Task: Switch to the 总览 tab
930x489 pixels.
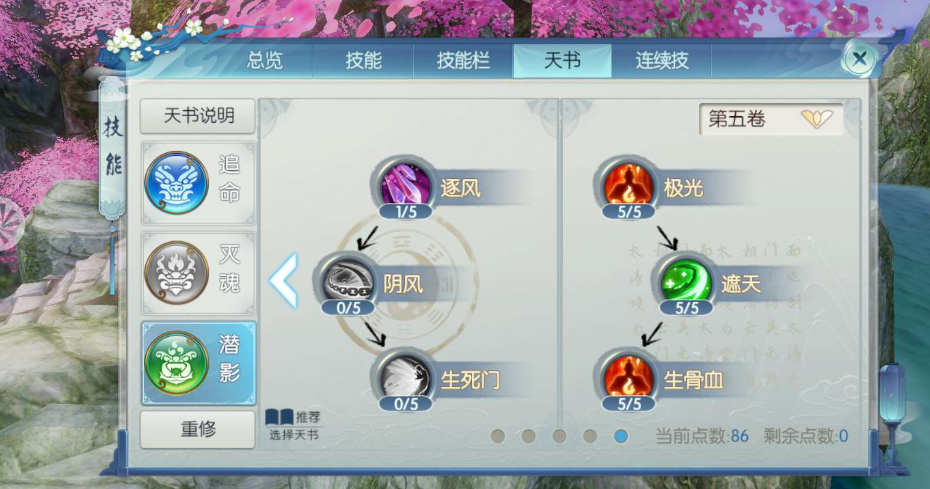Action: point(265,60)
